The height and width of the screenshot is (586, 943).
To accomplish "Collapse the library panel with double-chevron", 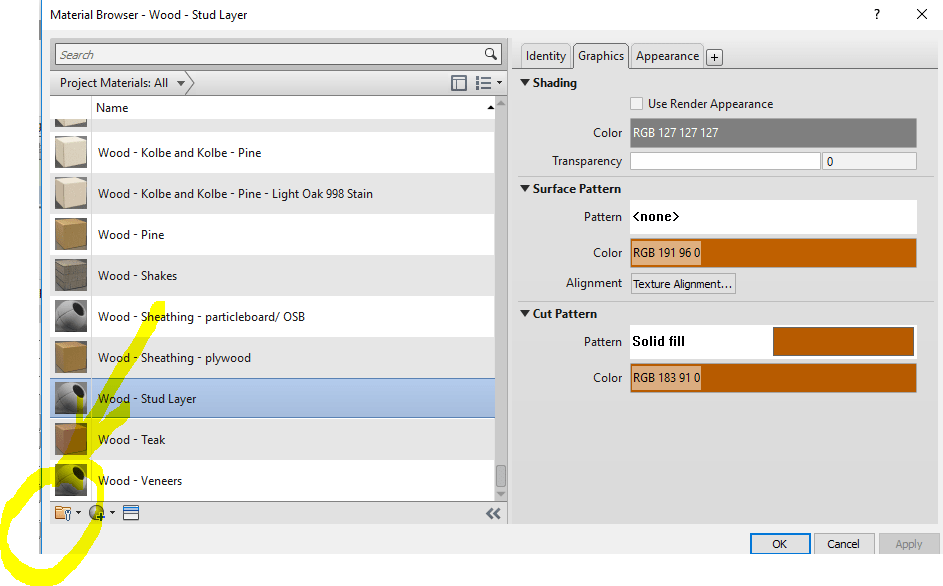I will point(492,512).
